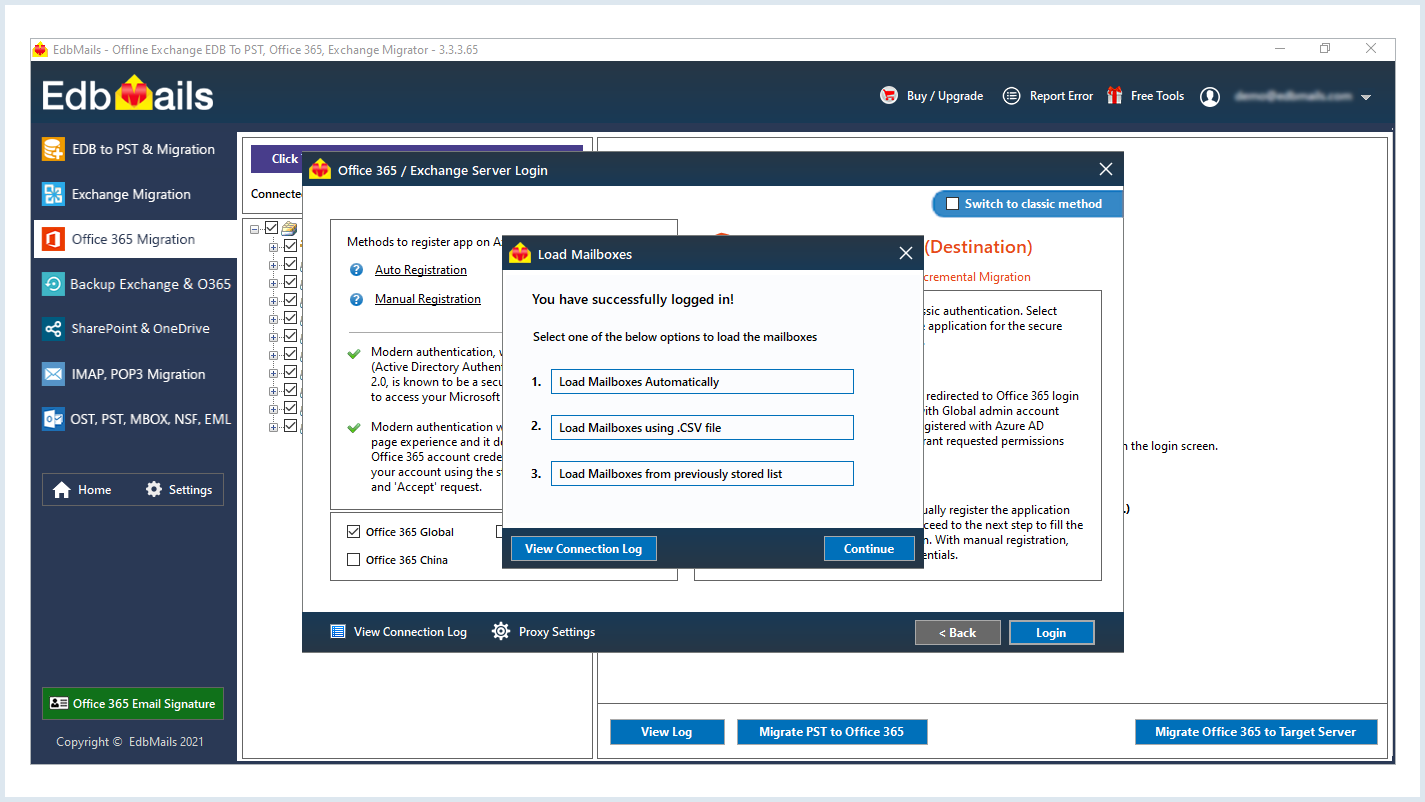Click Continue in Load Mailboxes dialog

(x=869, y=549)
